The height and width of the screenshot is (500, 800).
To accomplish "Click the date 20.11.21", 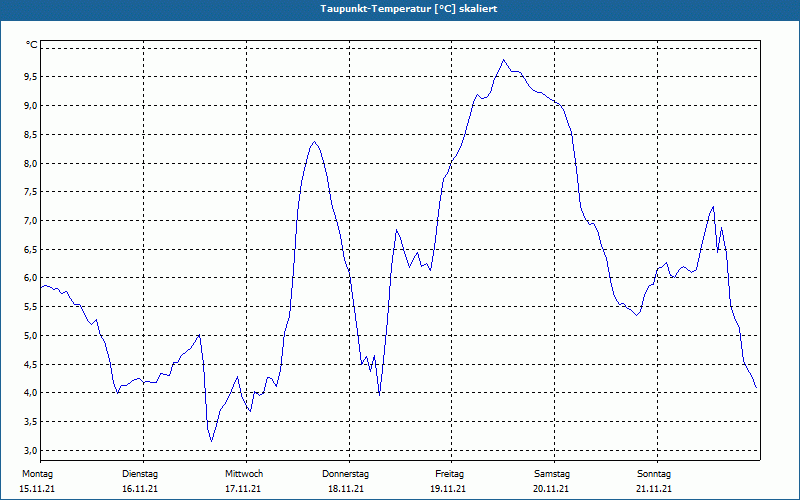I will pyautogui.click(x=551, y=489).
